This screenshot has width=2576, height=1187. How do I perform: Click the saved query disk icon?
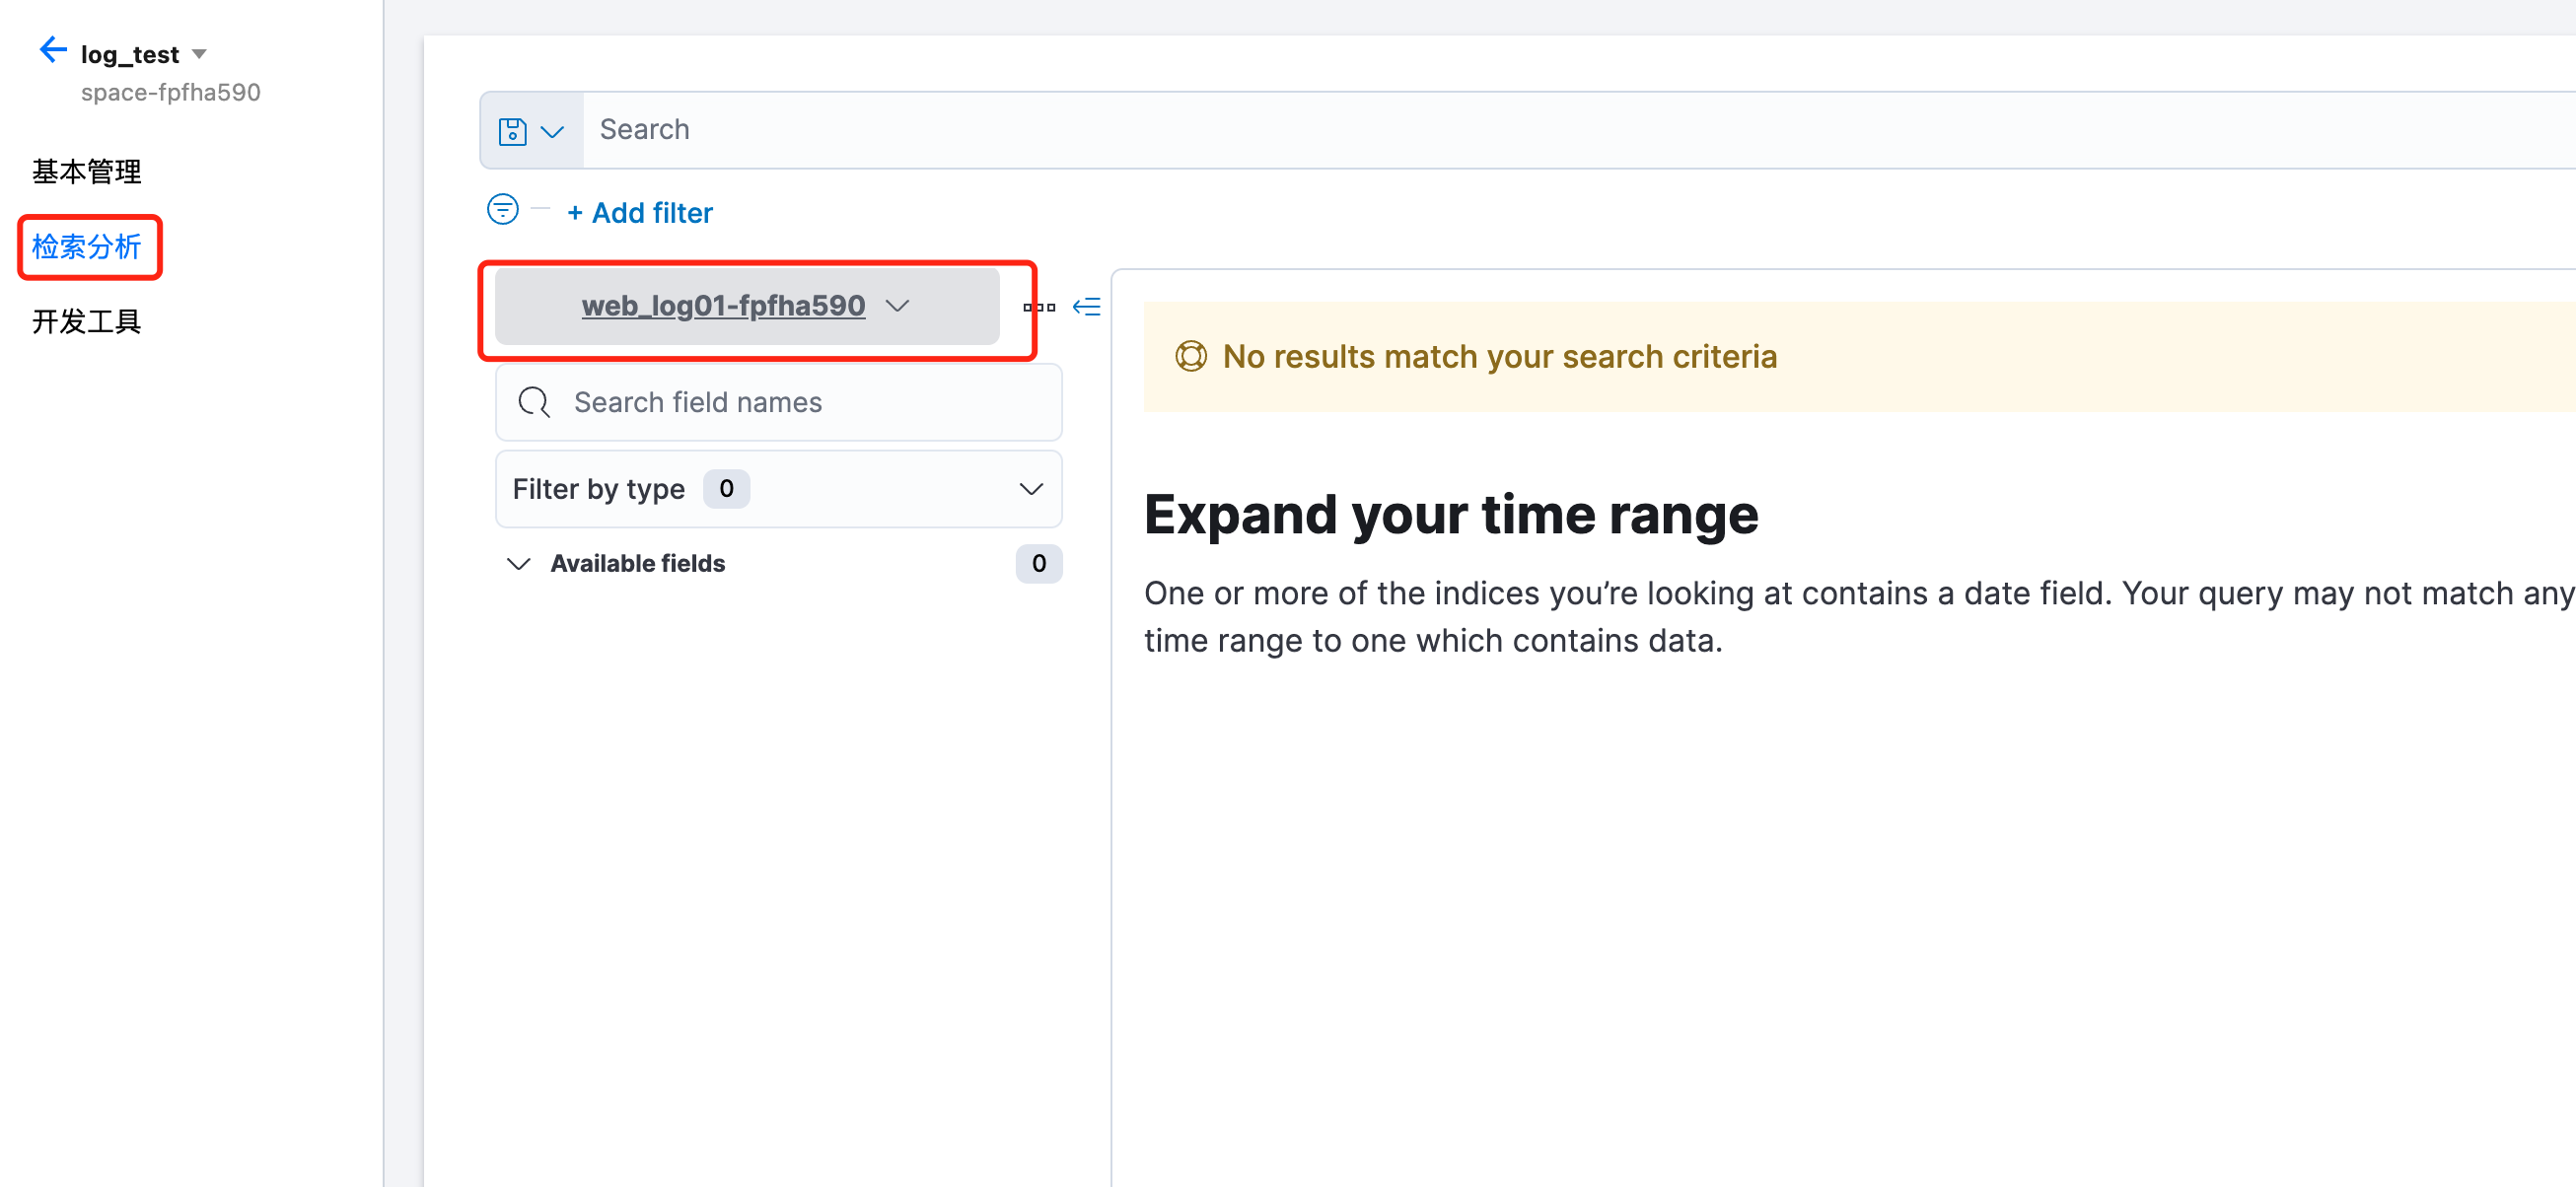513,132
